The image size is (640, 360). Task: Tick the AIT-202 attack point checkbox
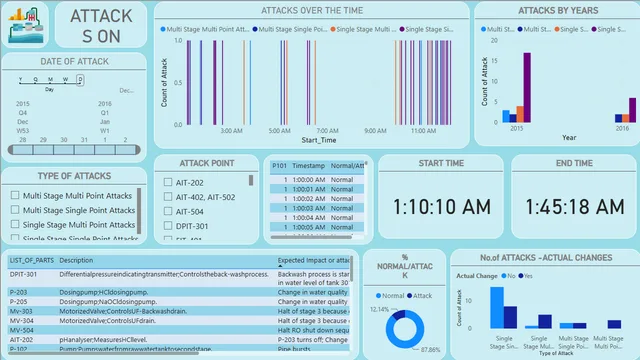(168, 182)
